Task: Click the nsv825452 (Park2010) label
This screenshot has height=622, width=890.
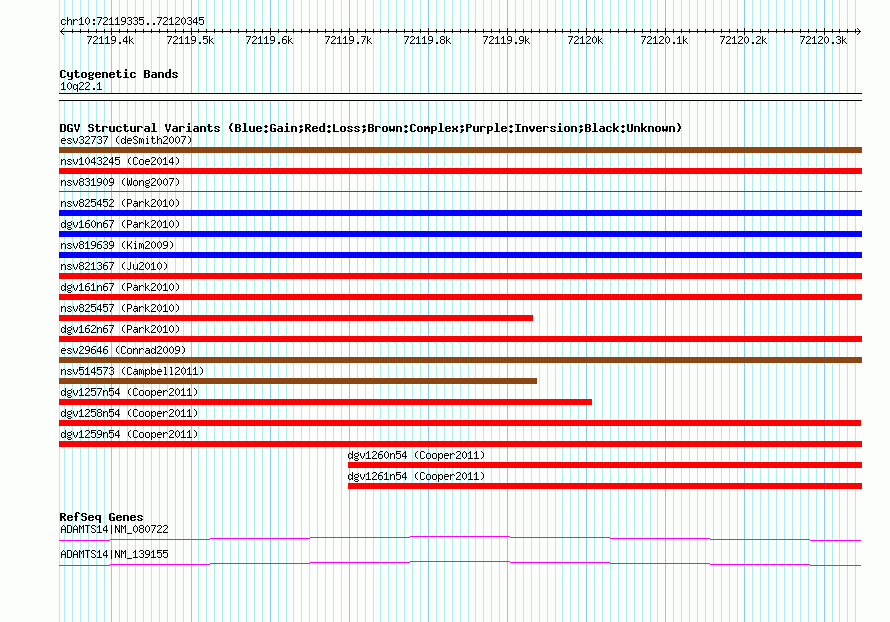Action: [x=120, y=203]
